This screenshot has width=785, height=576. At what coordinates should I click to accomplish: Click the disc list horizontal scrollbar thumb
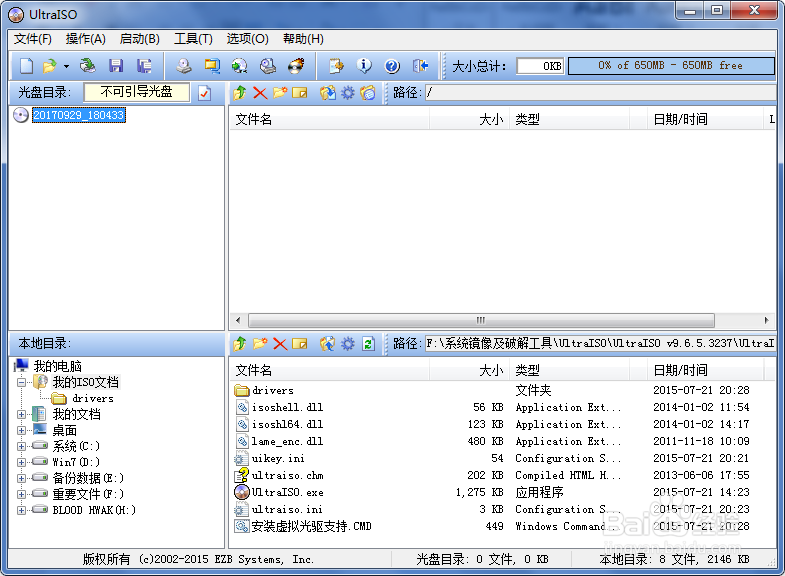(481, 320)
